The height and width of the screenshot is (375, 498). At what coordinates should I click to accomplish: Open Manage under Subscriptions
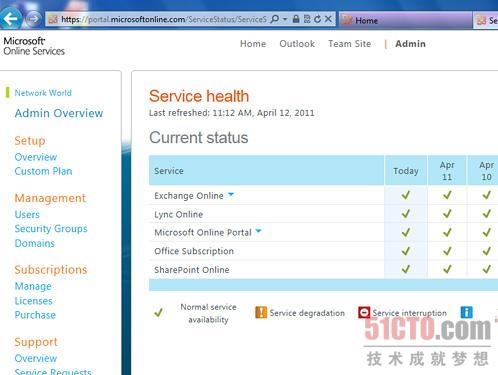(x=33, y=286)
